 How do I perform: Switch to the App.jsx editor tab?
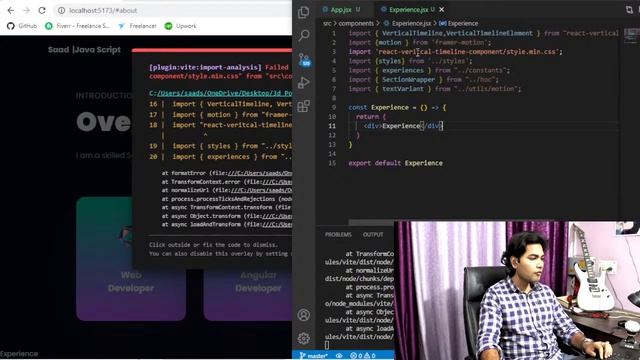[341, 9]
